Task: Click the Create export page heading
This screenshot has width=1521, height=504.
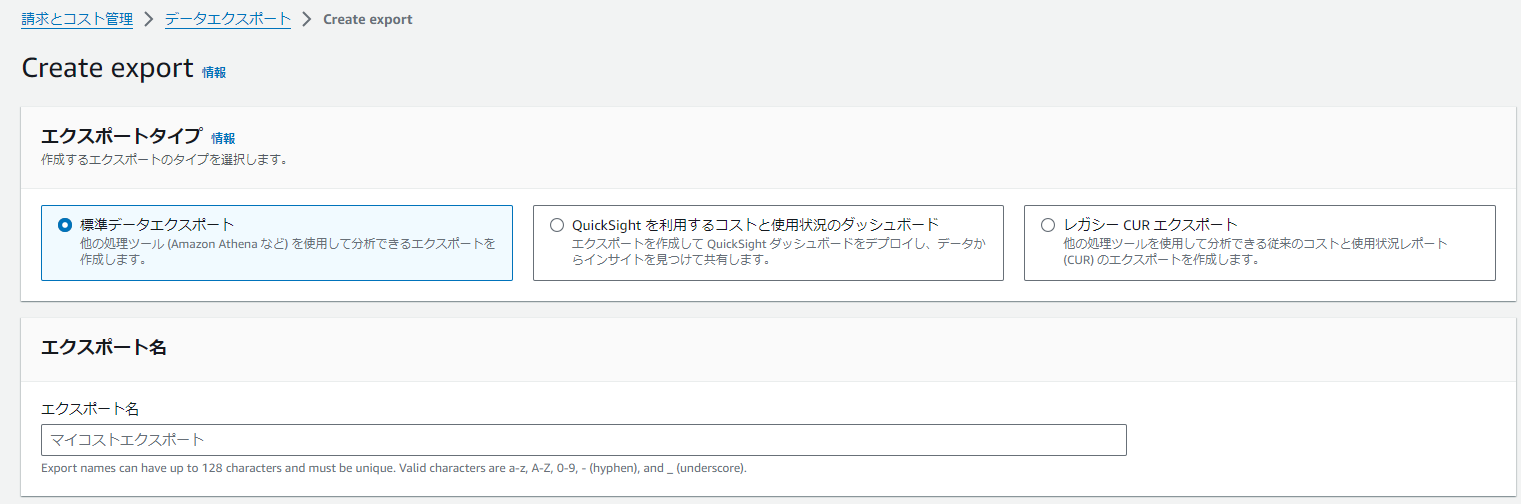Action: [107, 68]
